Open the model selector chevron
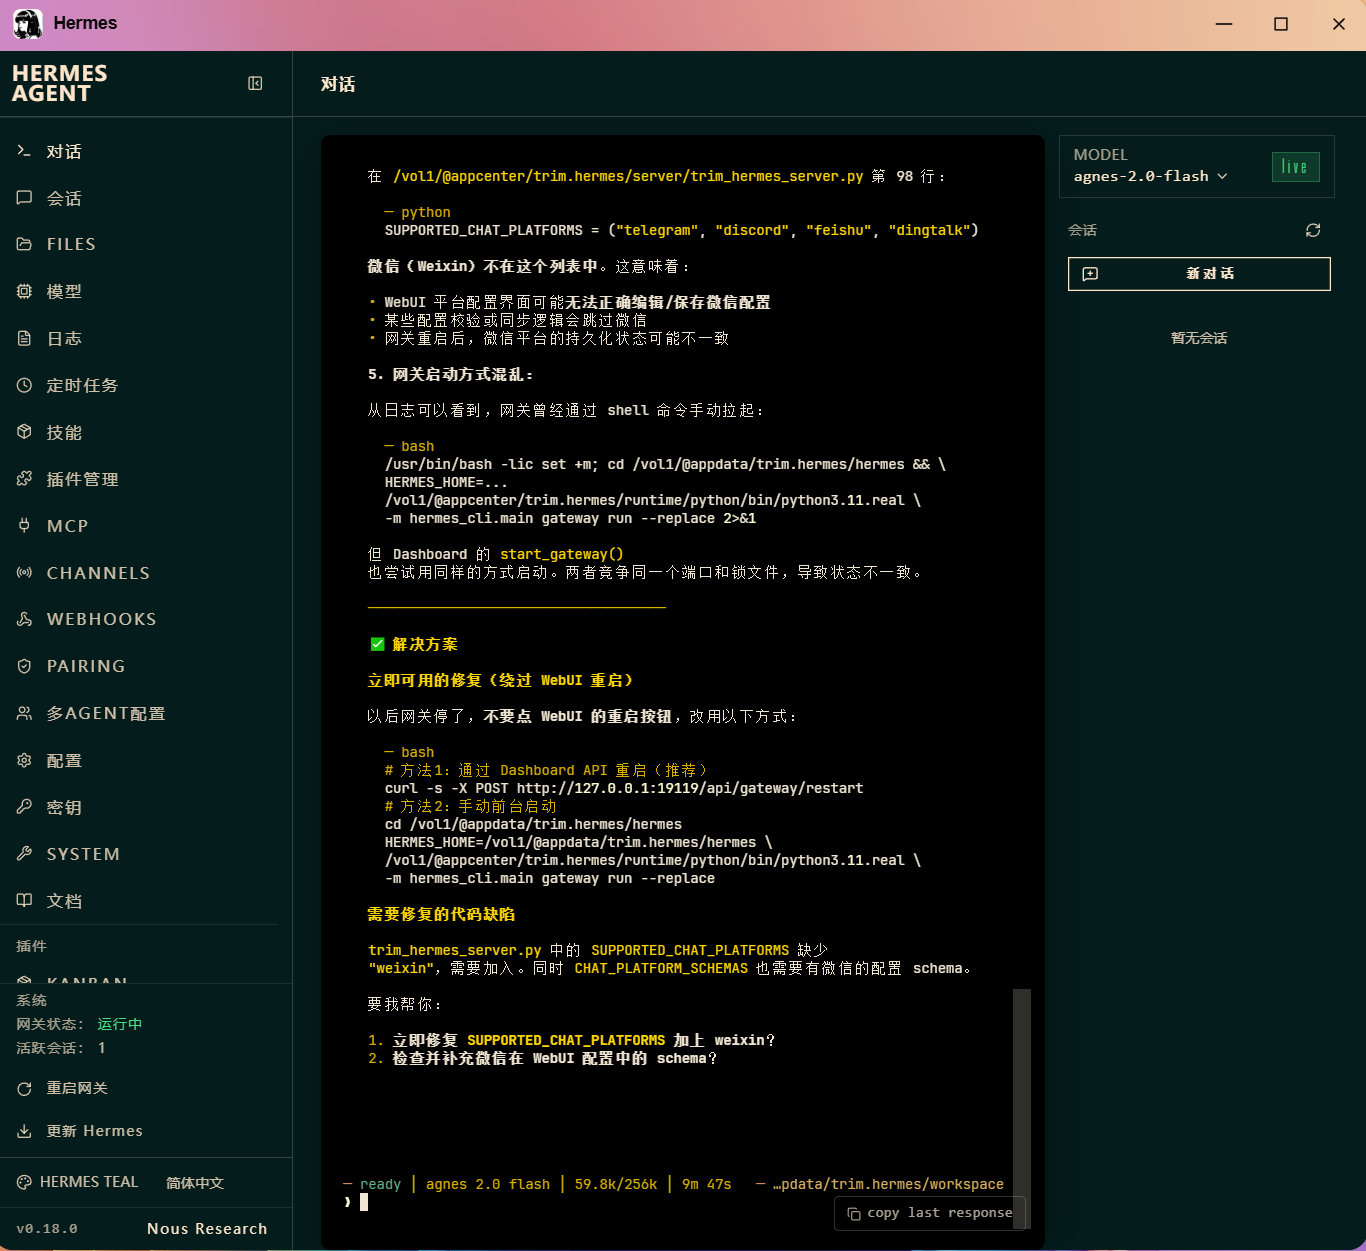The image size is (1366, 1251). [x=1222, y=176]
